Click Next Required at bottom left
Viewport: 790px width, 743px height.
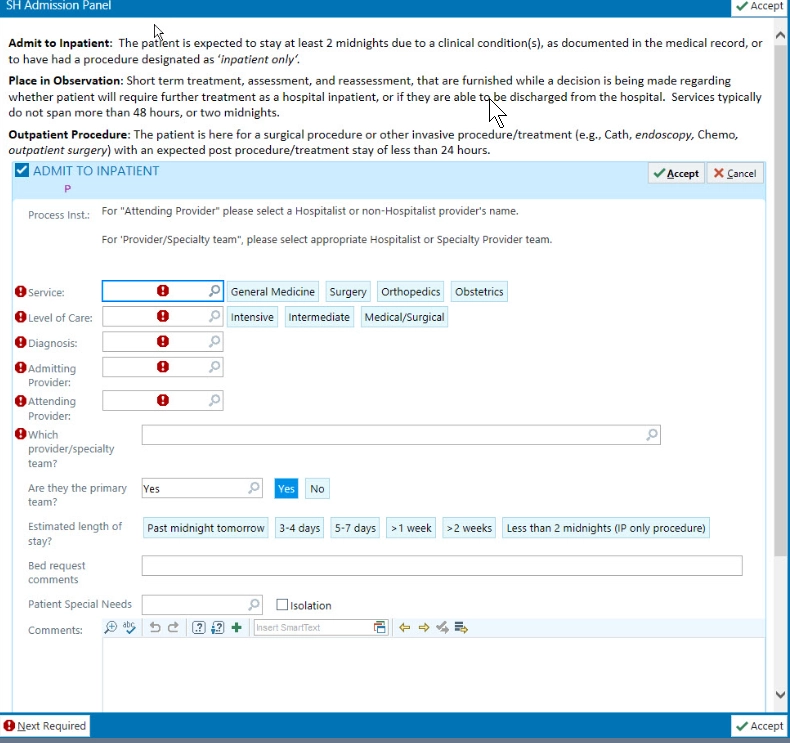click(x=46, y=726)
